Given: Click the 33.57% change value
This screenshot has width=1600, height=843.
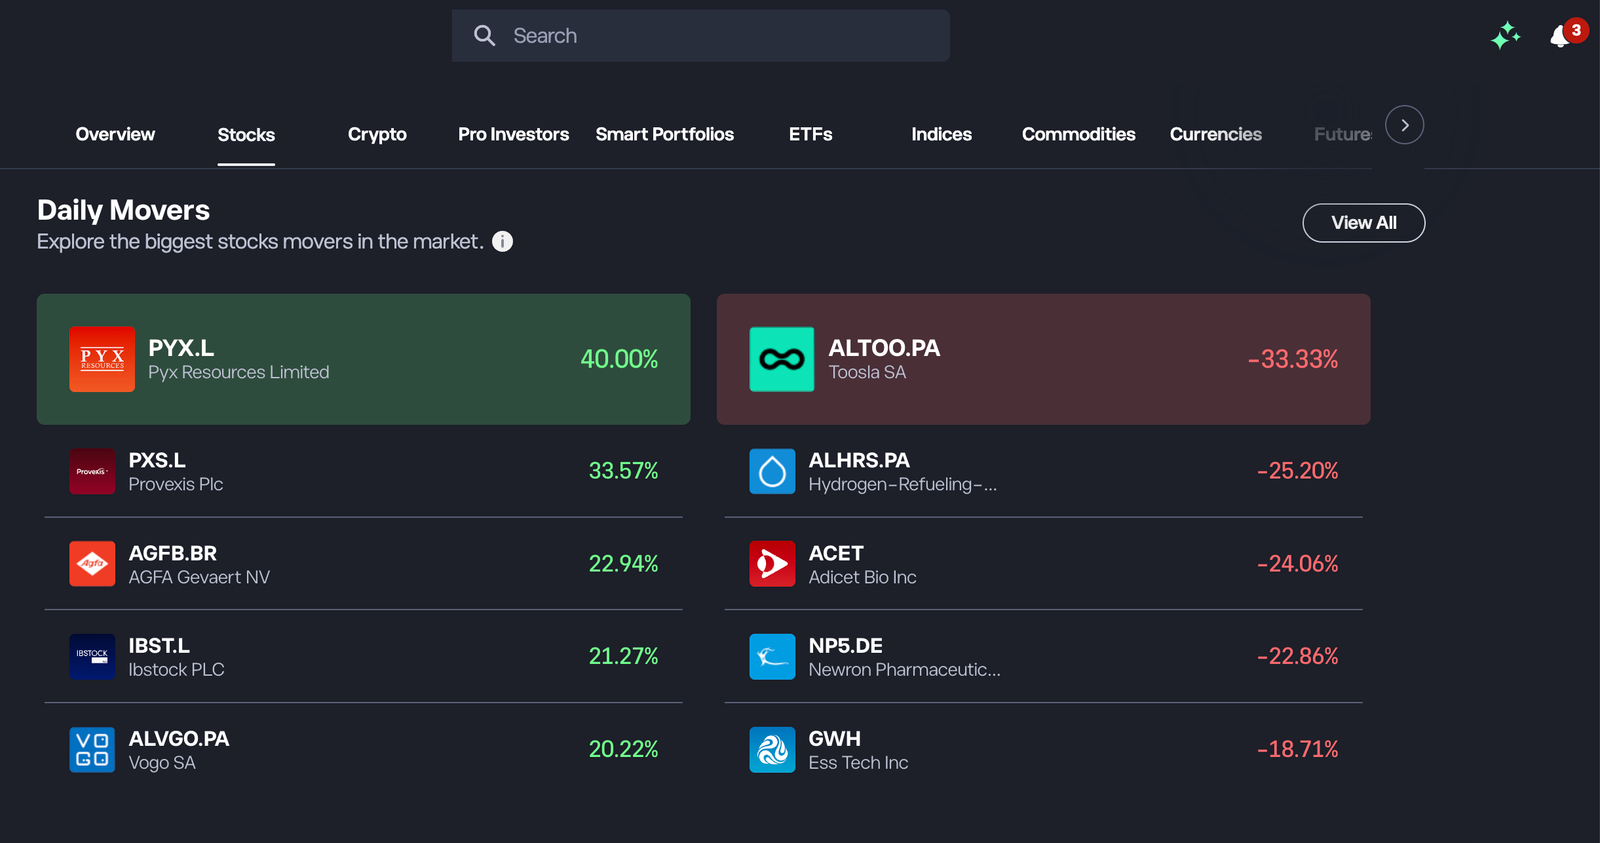Looking at the screenshot, I should pyautogui.click(x=623, y=471).
